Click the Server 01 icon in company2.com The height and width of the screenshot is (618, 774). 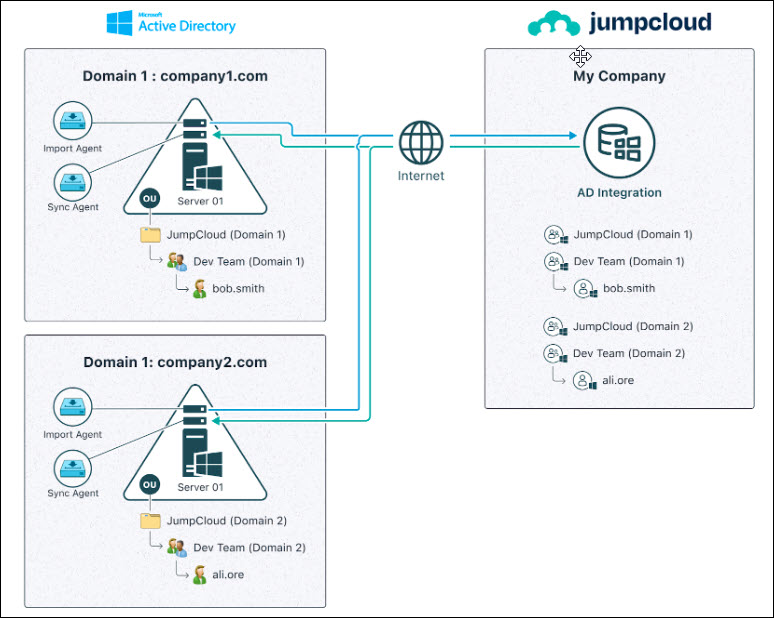(x=195, y=440)
